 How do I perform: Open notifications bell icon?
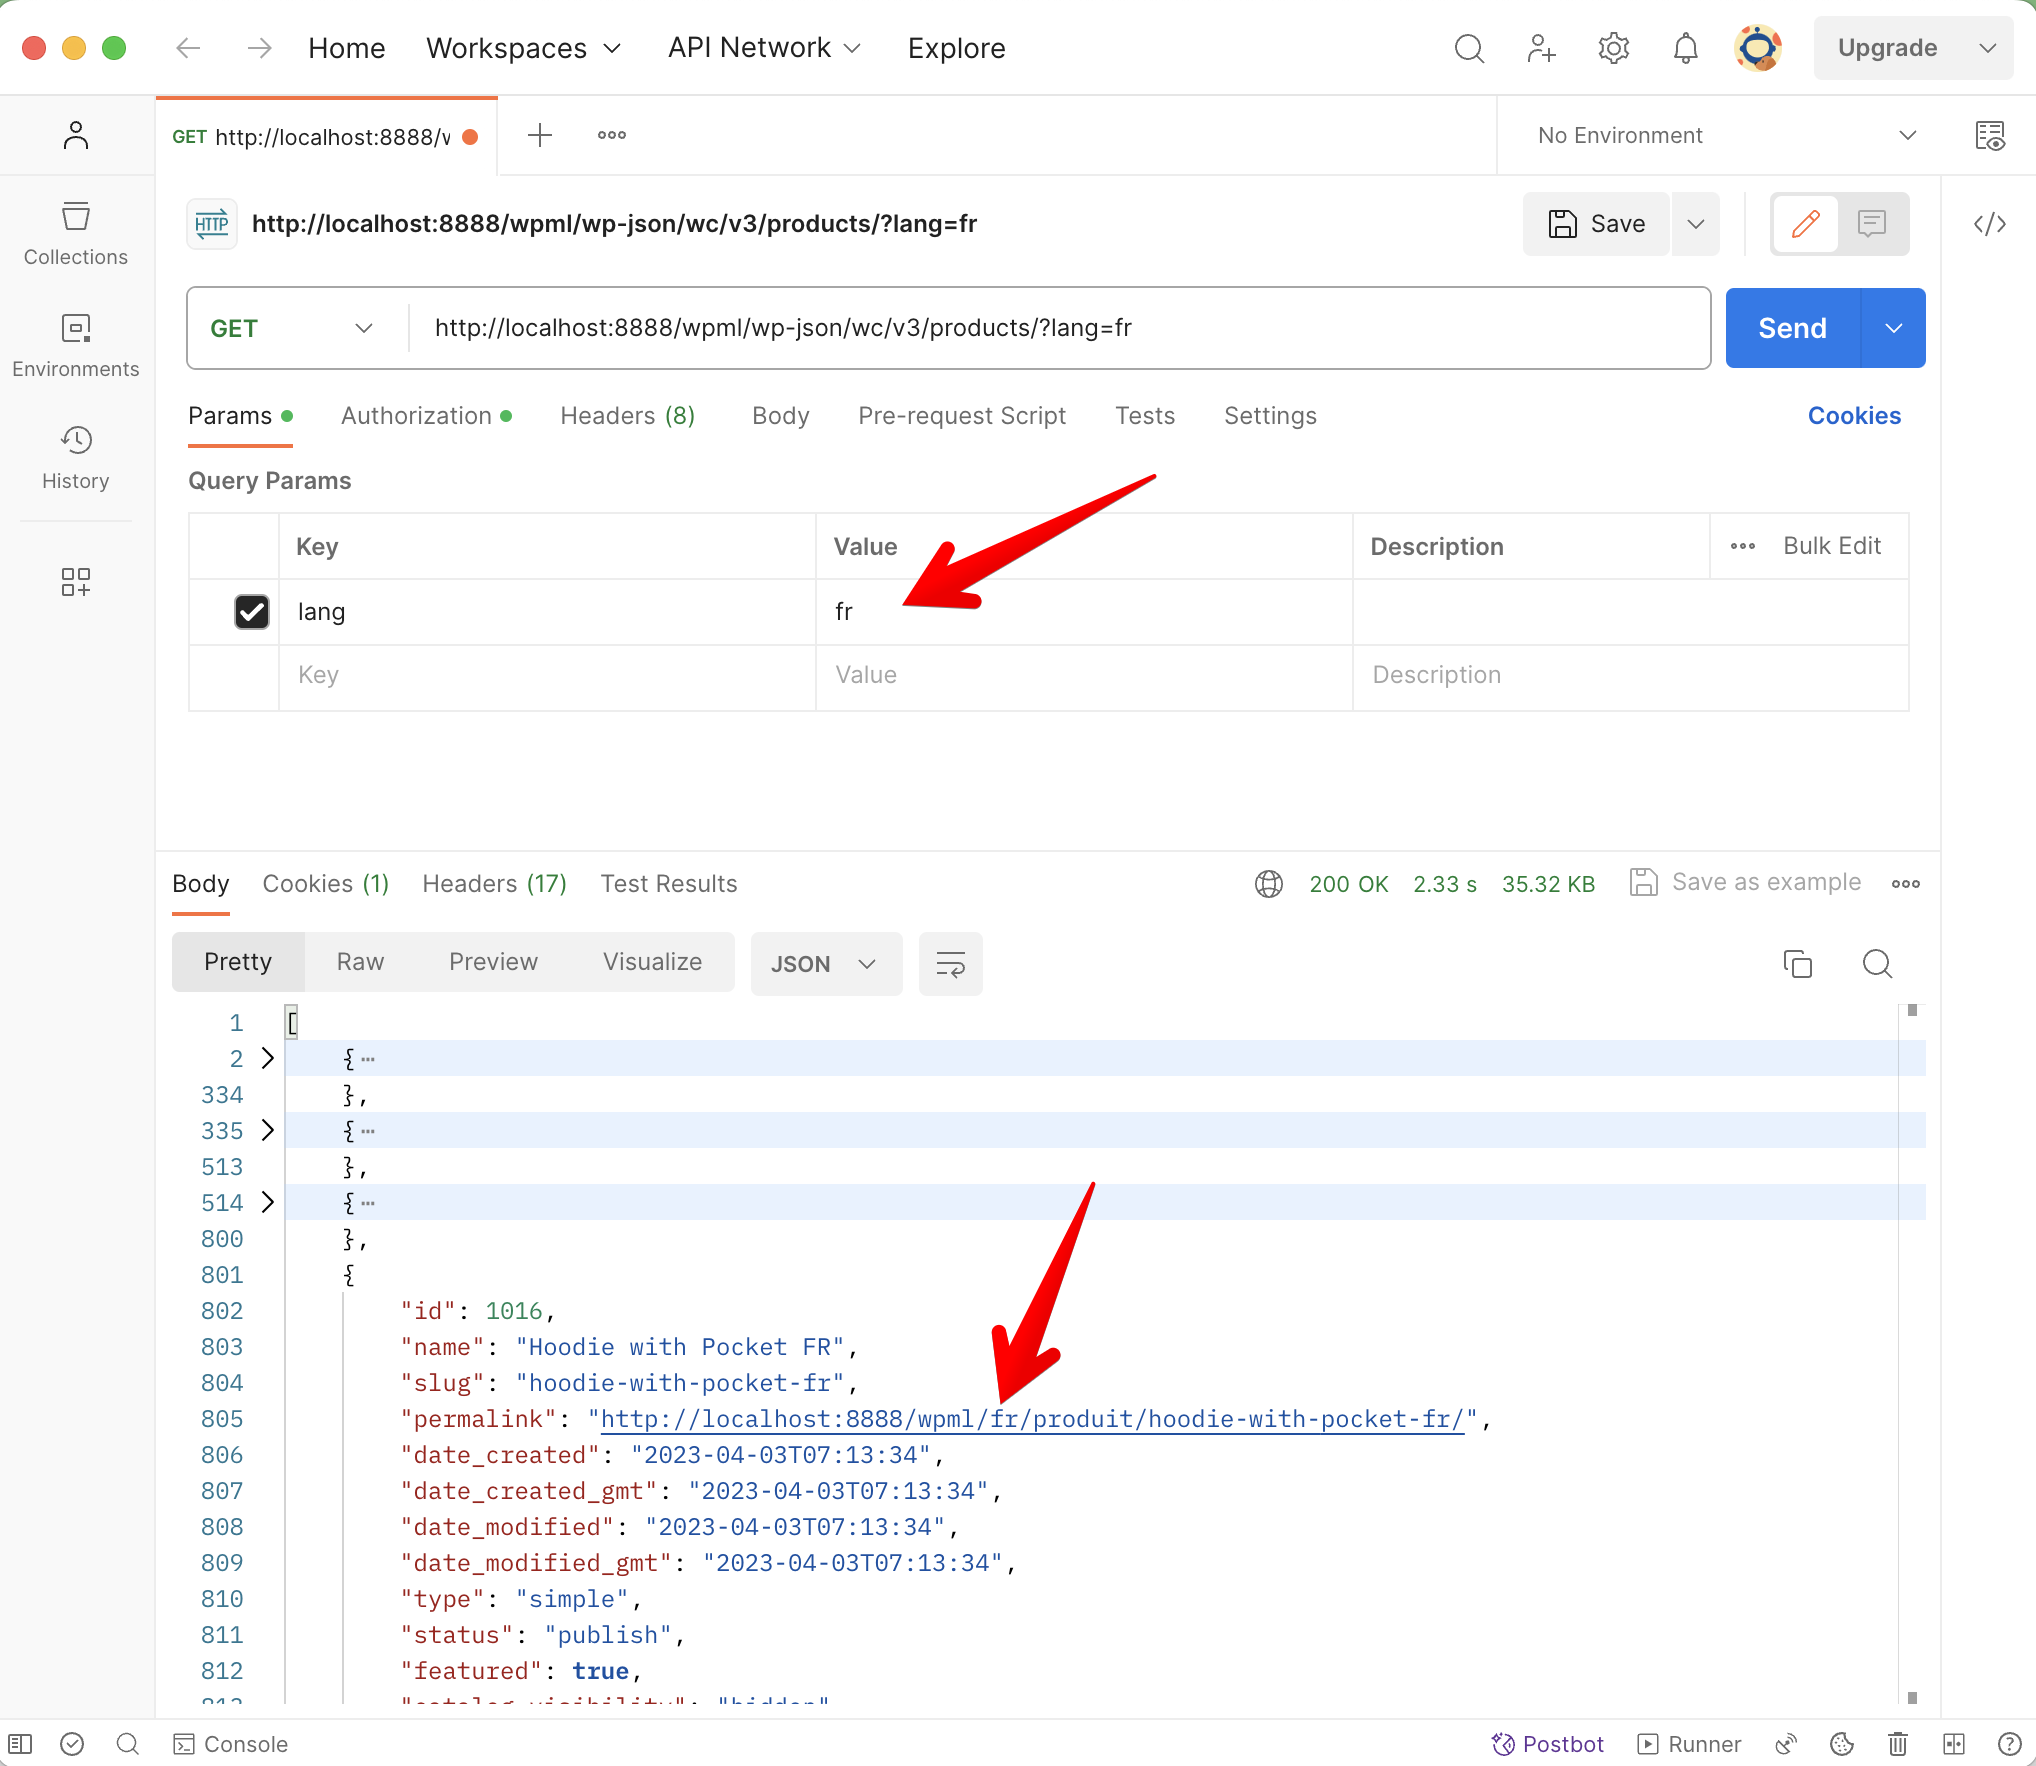coord(1685,48)
